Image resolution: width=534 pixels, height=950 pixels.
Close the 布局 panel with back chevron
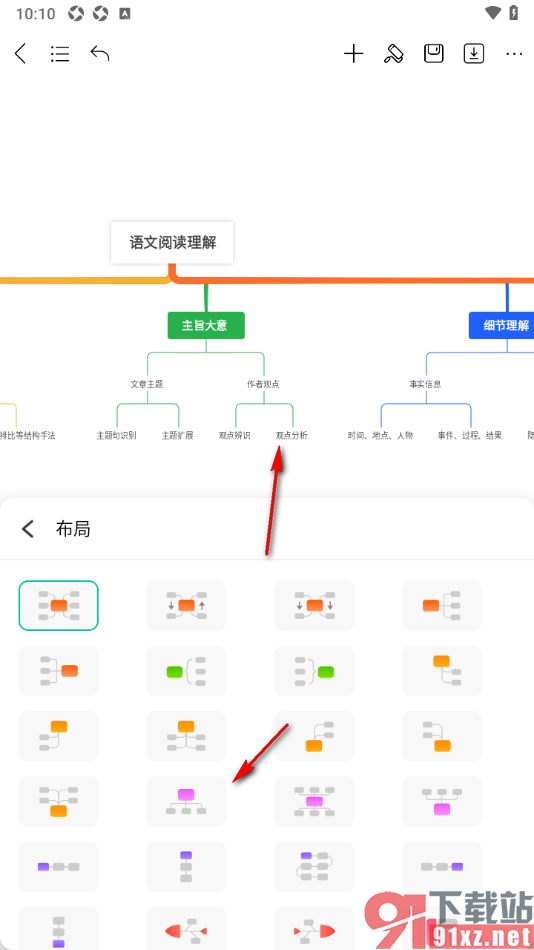pyautogui.click(x=28, y=529)
